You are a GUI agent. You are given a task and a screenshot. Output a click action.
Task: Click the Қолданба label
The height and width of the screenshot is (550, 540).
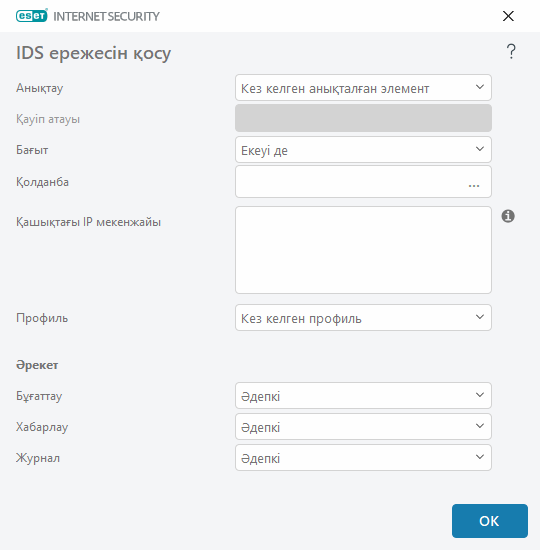pos(42,182)
